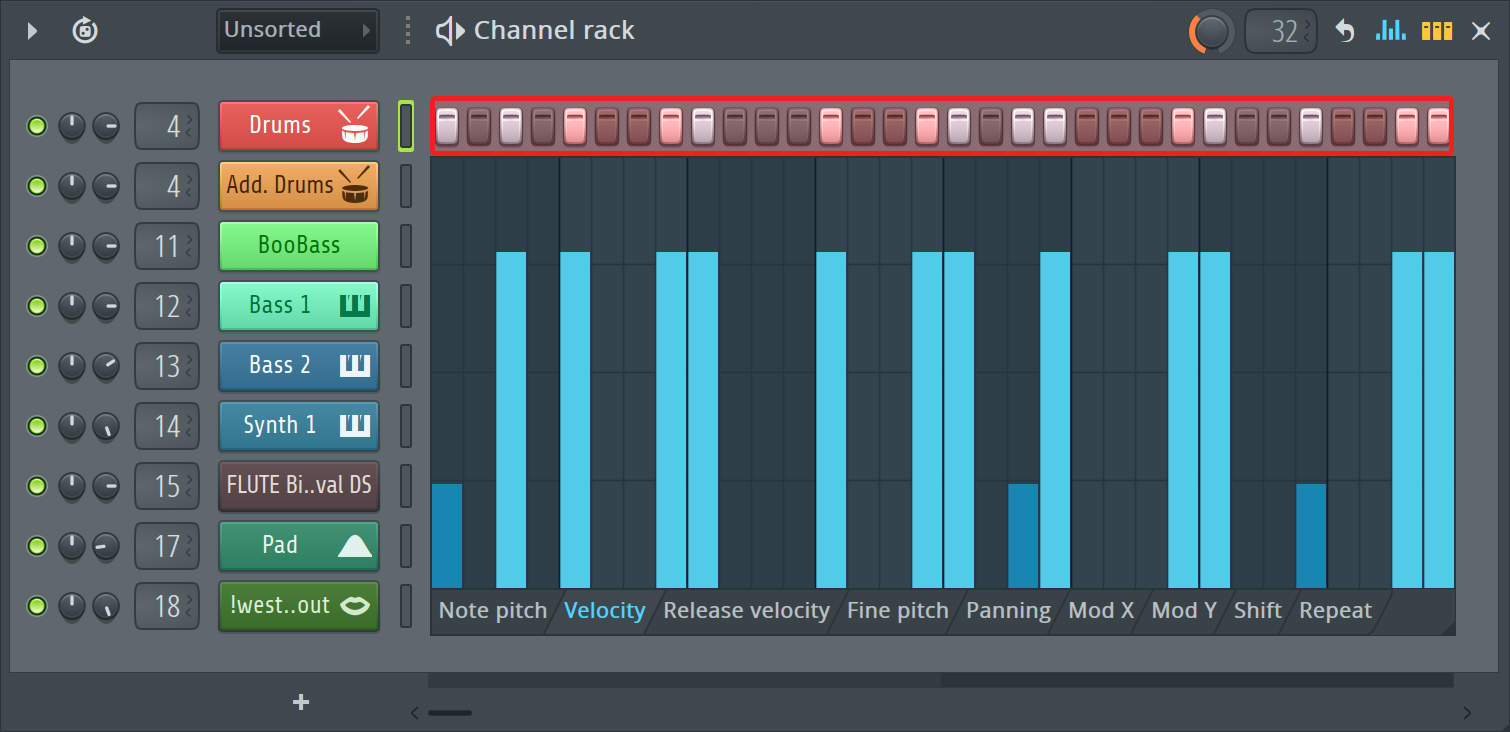Open the Pad channel button
This screenshot has height=732, width=1510.
click(x=299, y=546)
